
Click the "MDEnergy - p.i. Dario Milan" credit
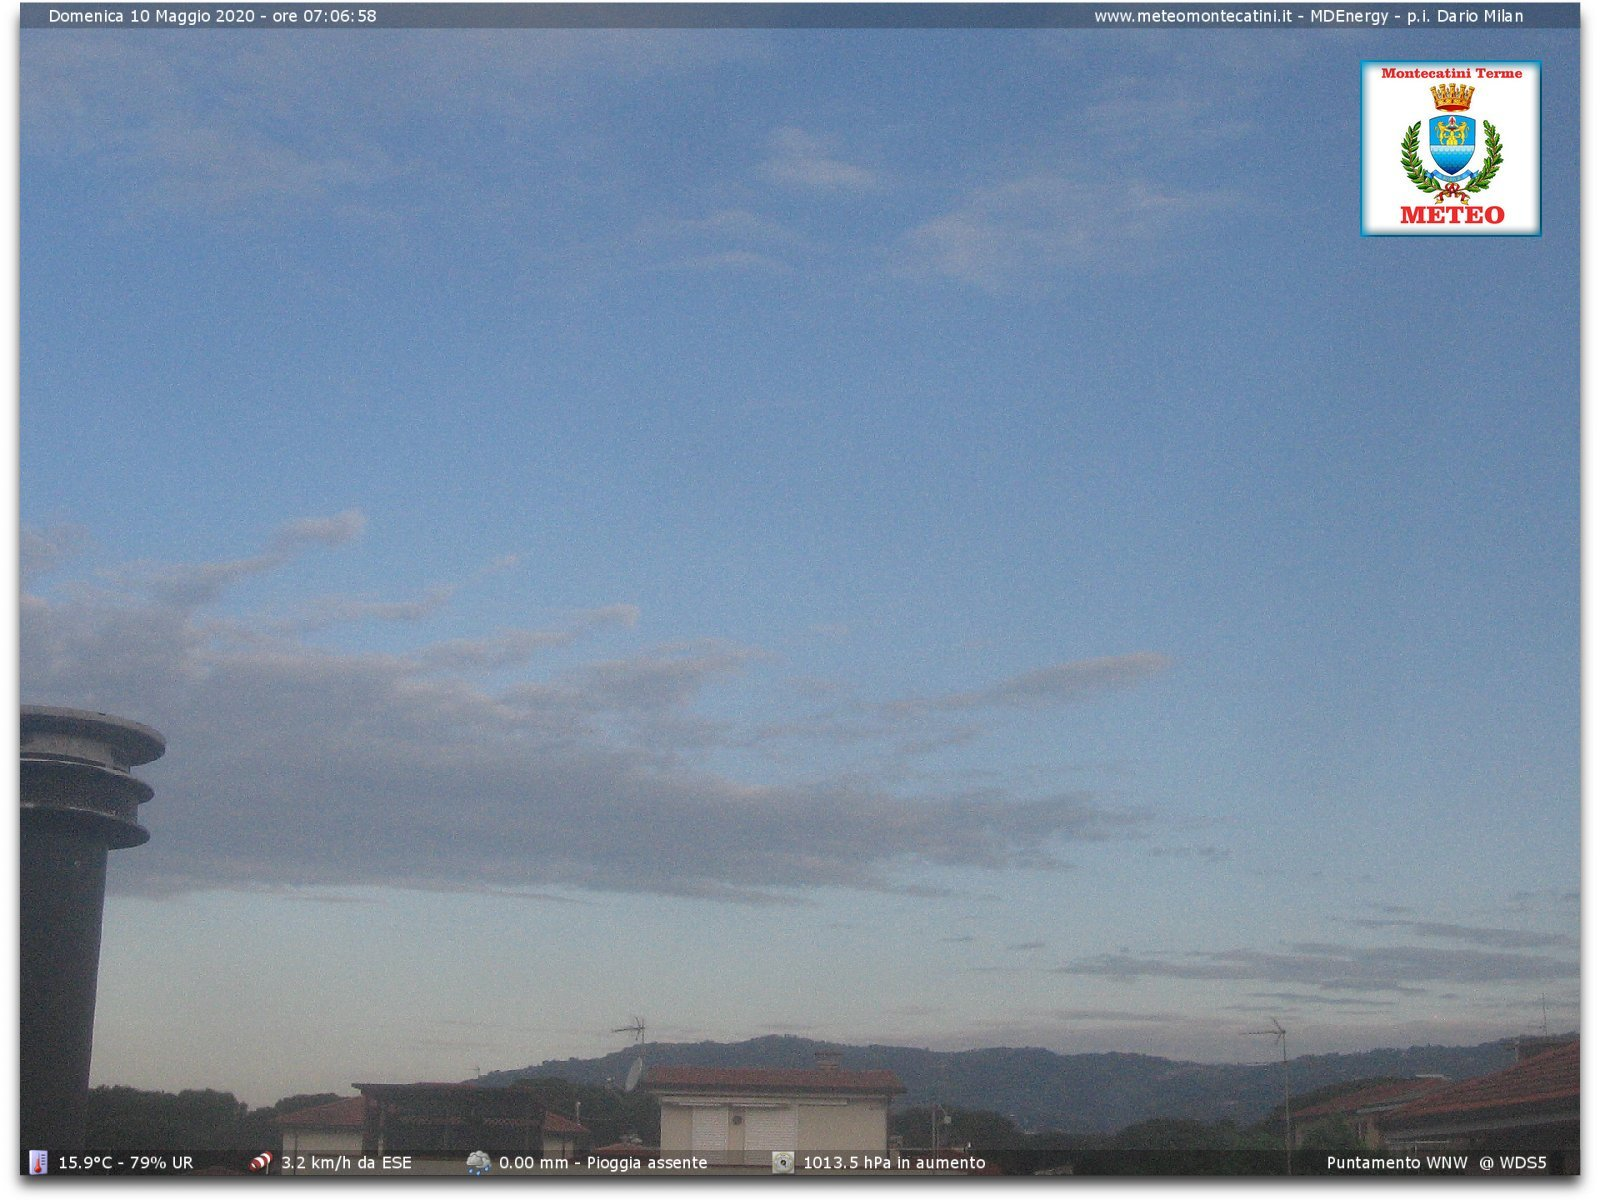1417,16
